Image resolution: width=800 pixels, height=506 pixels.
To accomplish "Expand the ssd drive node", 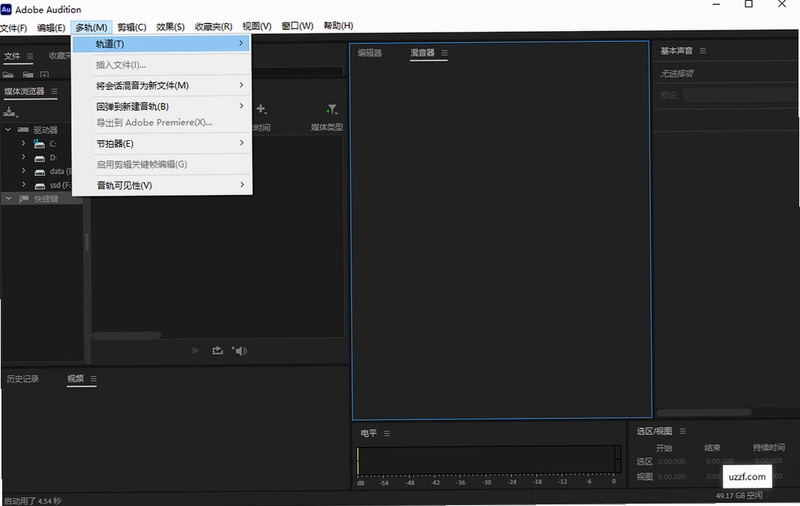I will (x=23, y=185).
